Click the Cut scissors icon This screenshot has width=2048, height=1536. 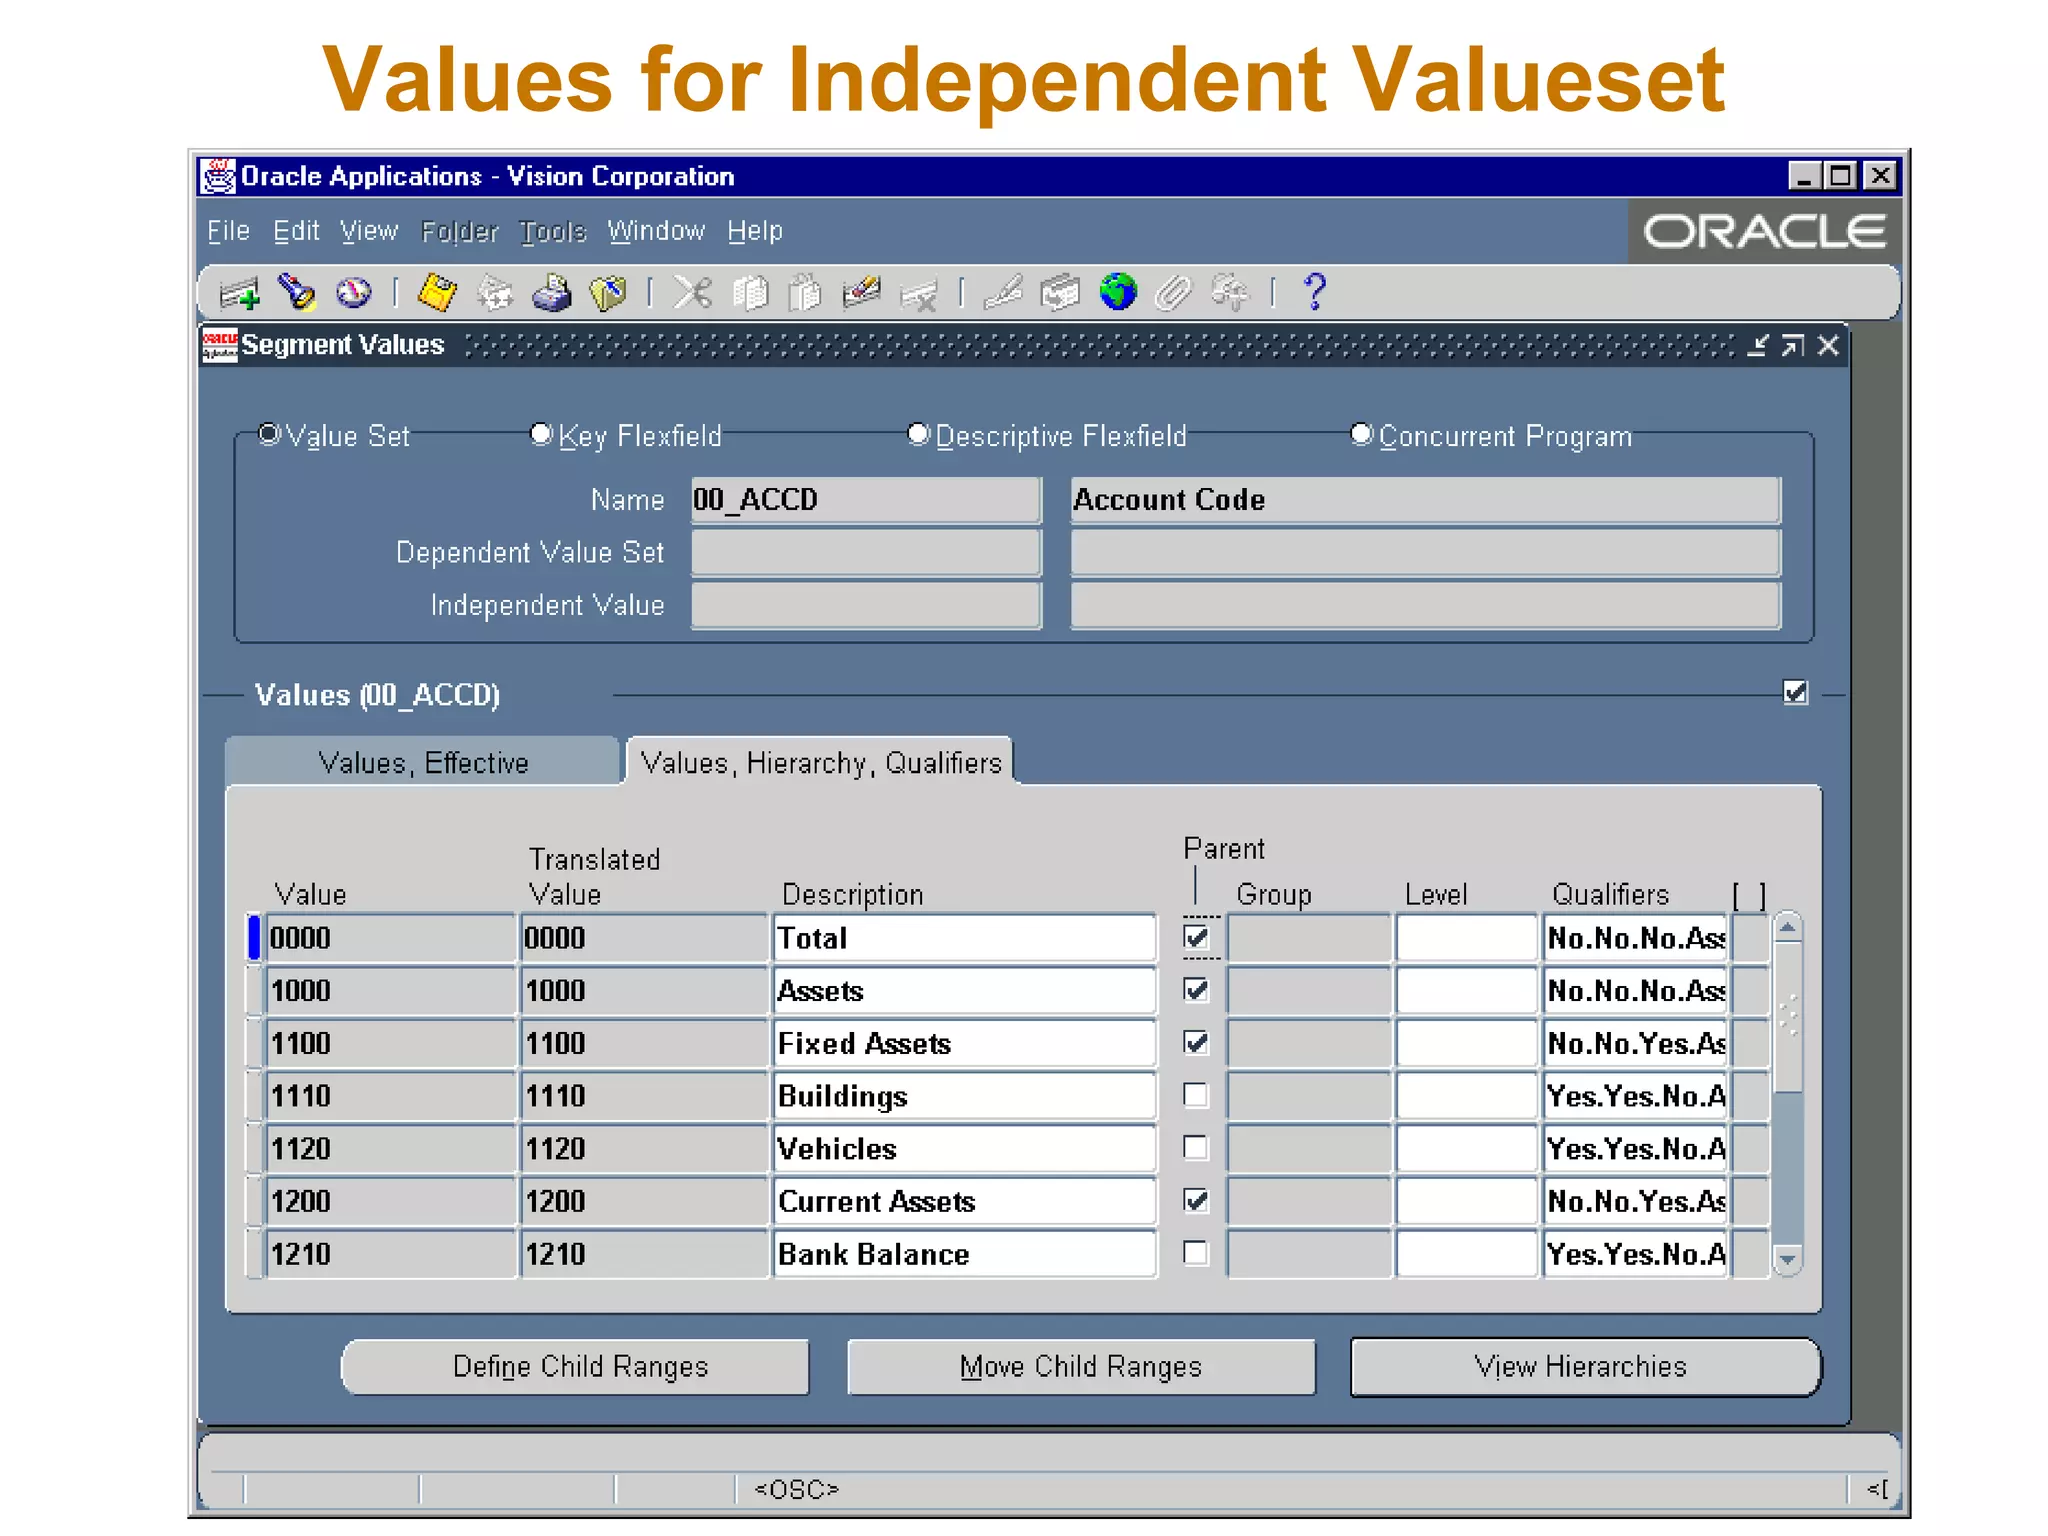pos(692,292)
